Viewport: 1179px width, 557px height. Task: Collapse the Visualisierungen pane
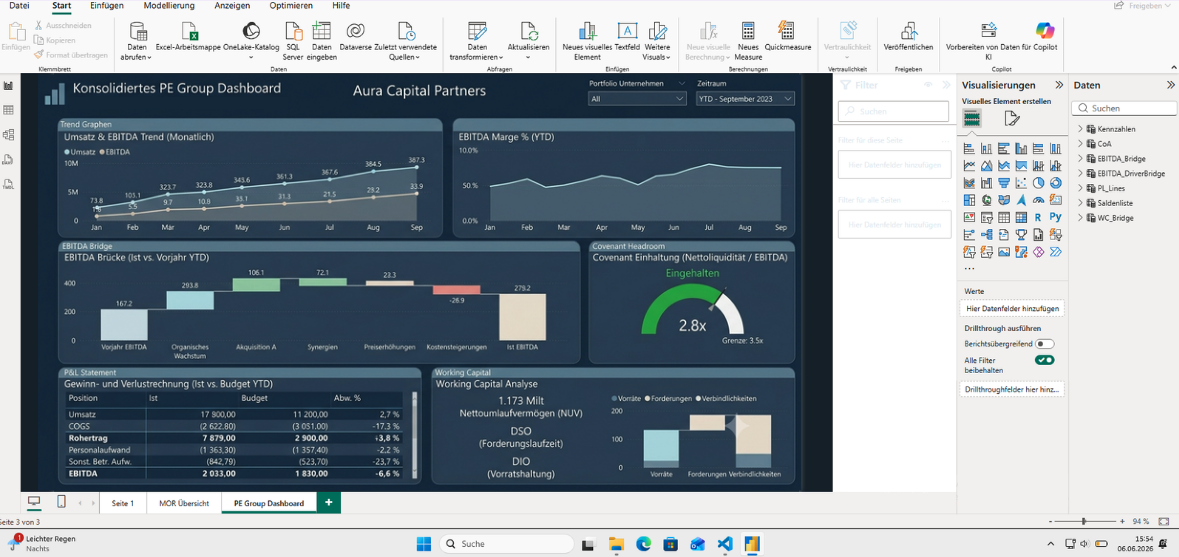[1059, 85]
